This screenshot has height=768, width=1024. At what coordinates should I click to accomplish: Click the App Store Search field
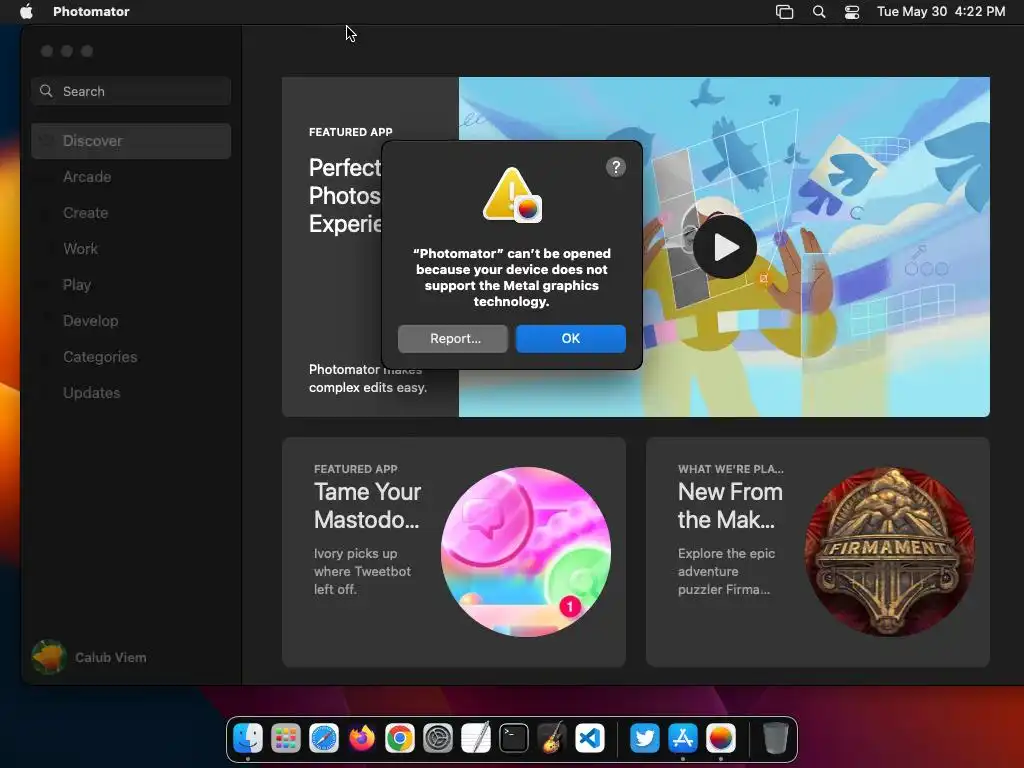[x=131, y=91]
